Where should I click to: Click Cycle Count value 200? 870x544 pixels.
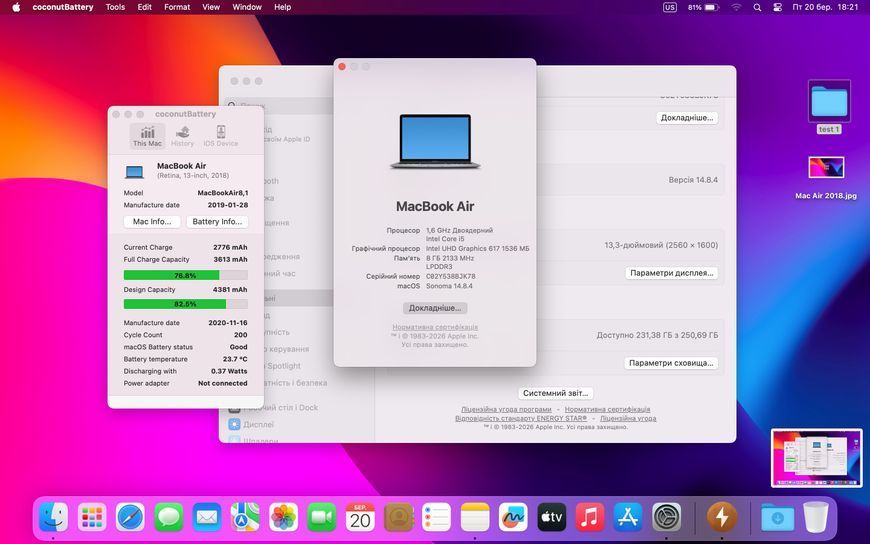pos(241,335)
